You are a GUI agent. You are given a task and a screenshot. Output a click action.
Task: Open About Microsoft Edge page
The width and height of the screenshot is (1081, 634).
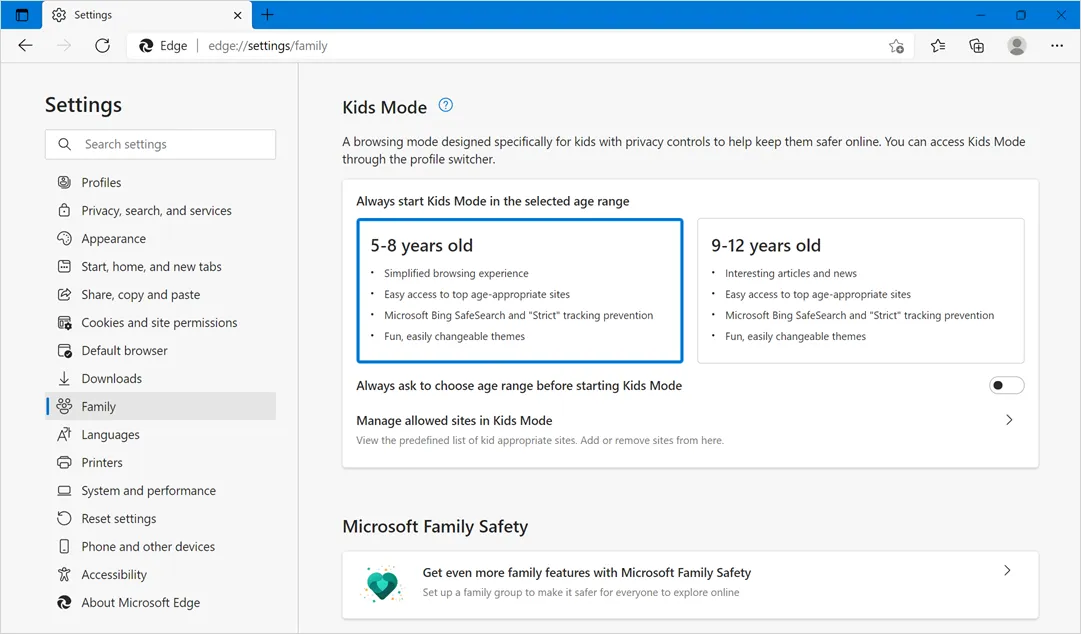(140, 603)
